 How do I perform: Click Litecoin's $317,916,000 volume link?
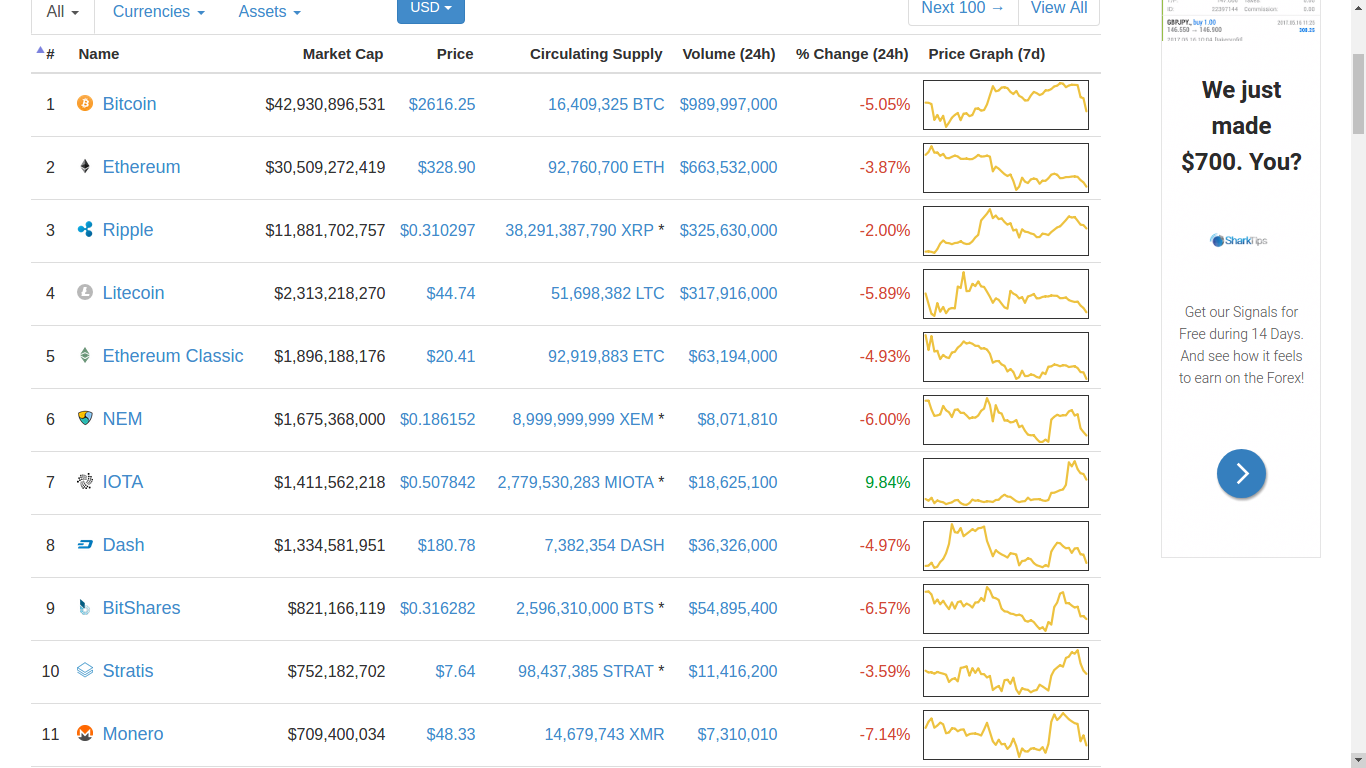pos(728,293)
